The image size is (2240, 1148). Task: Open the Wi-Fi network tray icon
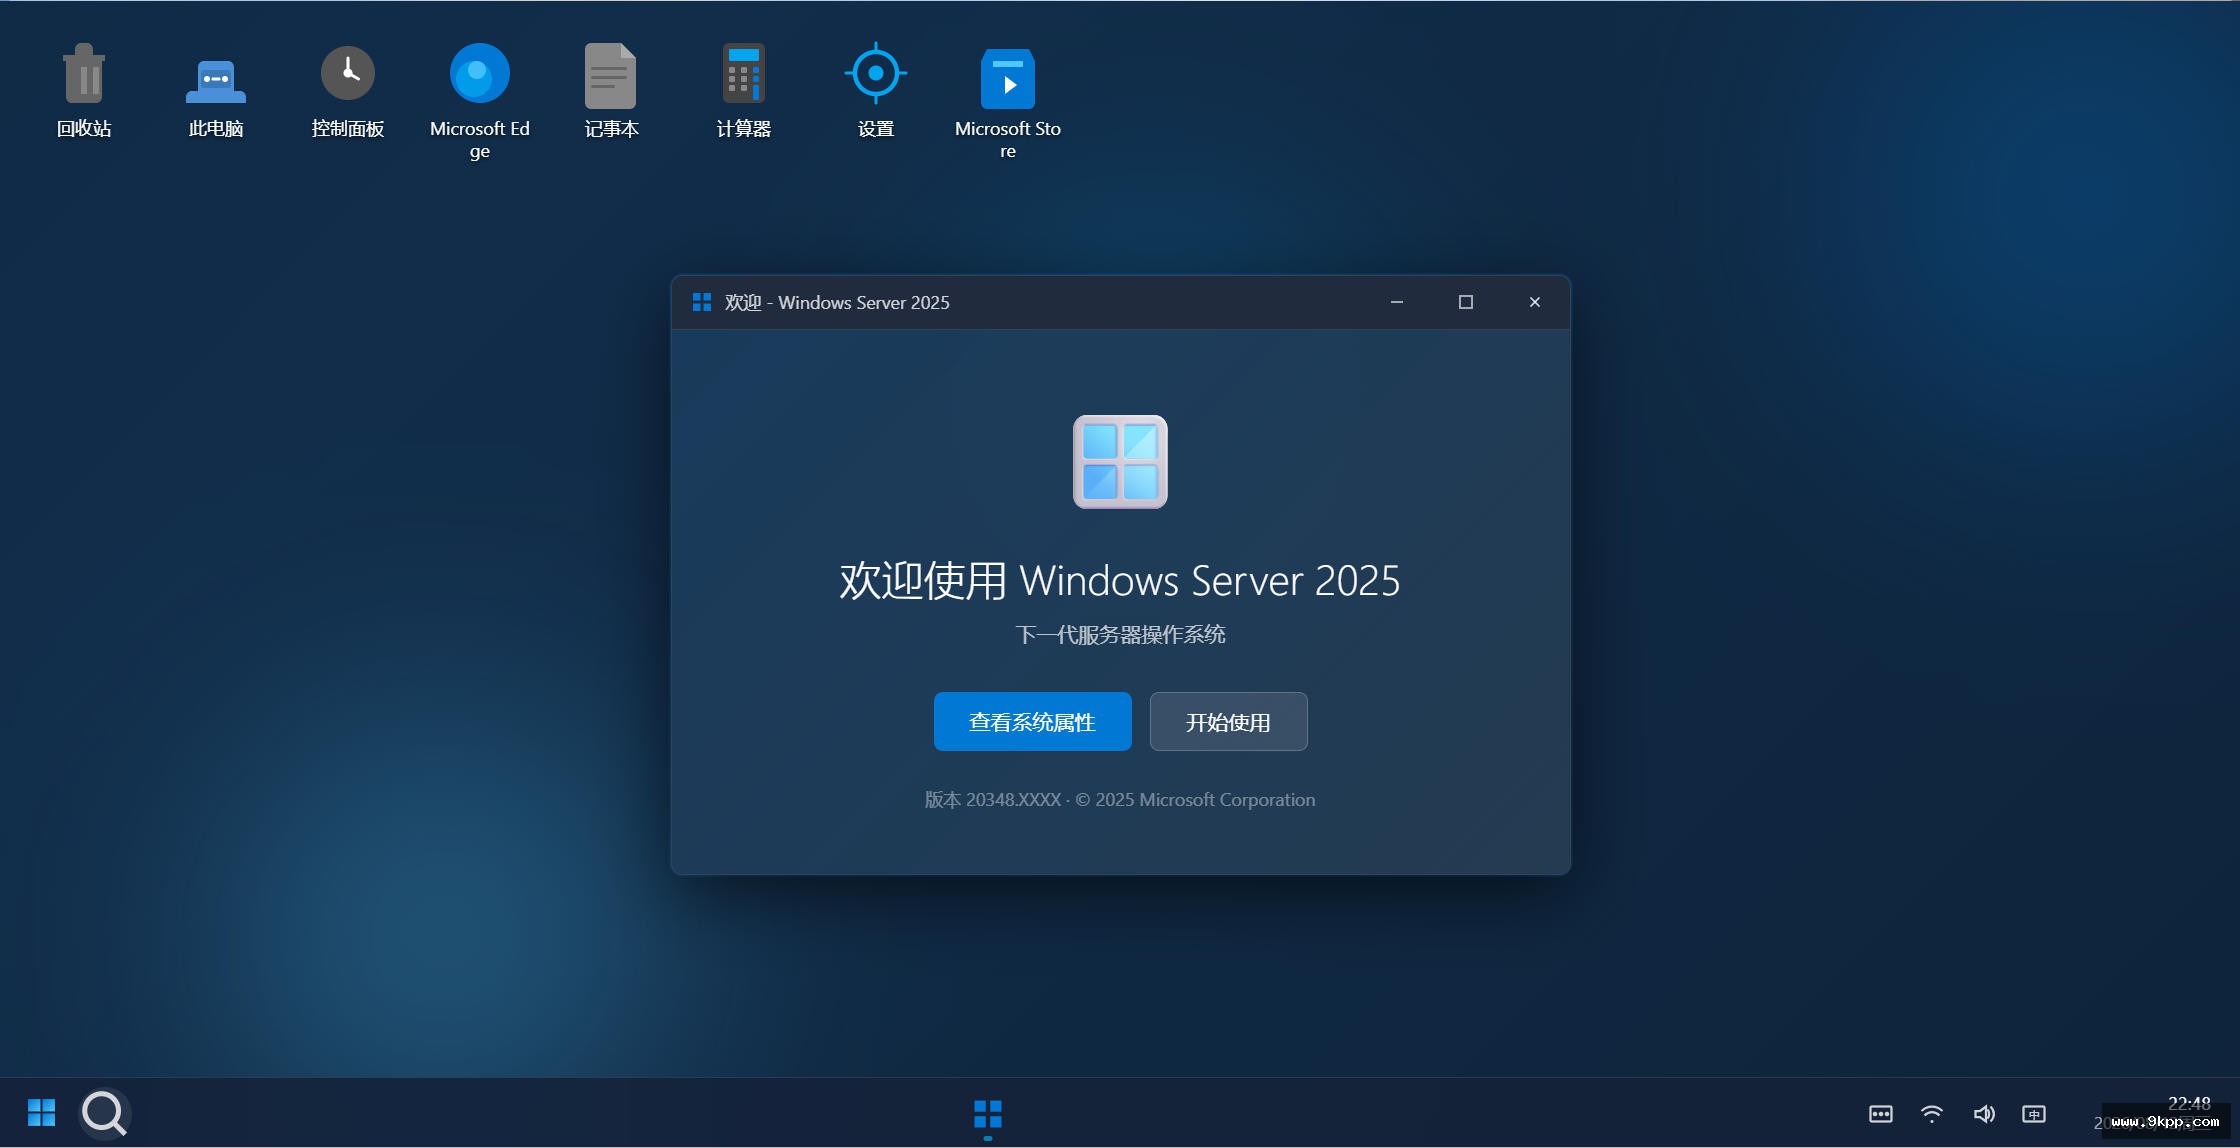point(1932,1113)
